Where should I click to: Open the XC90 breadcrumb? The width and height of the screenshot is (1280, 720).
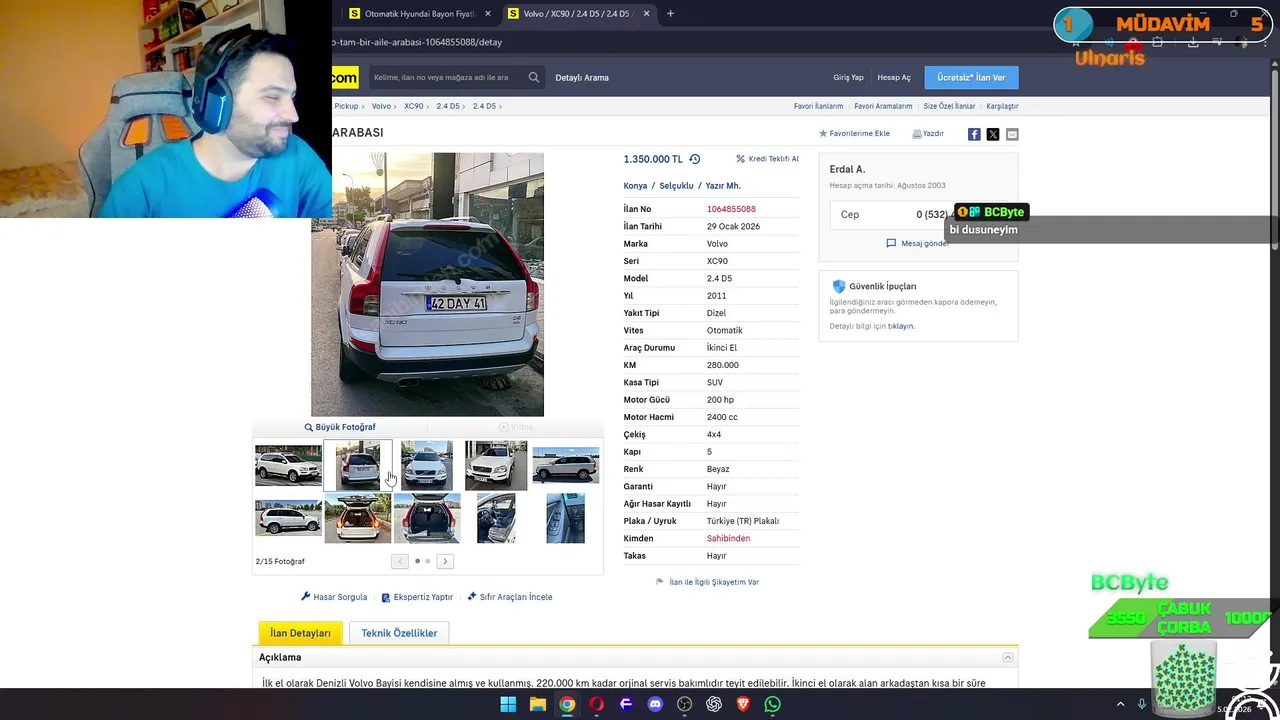tap(414, 106)
